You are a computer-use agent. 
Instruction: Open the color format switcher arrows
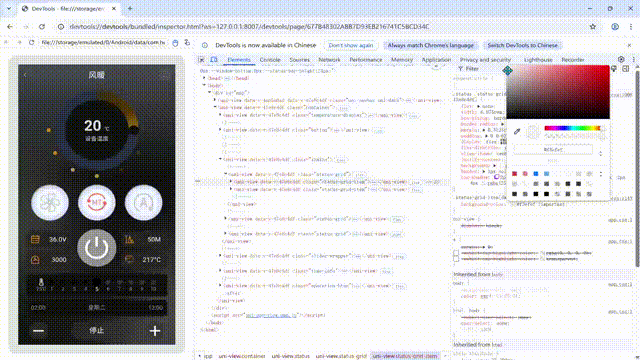600,153
